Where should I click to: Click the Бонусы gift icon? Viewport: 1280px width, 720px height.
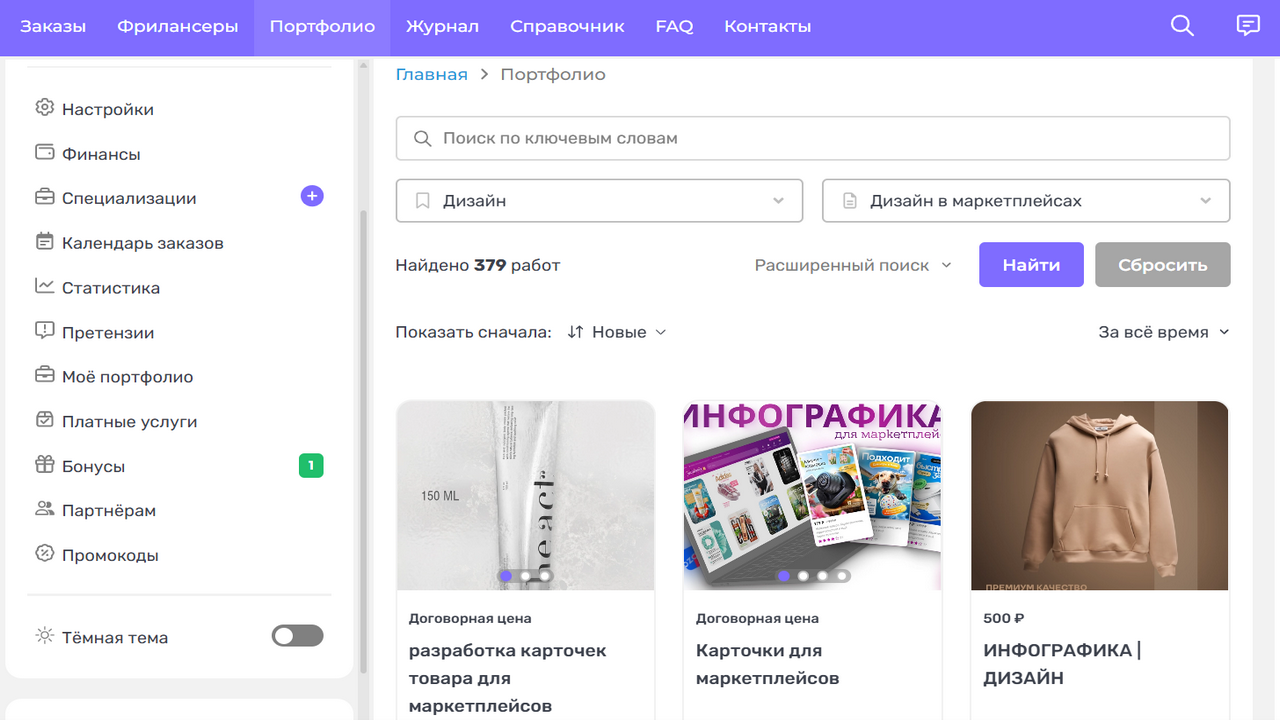(44, 465)
